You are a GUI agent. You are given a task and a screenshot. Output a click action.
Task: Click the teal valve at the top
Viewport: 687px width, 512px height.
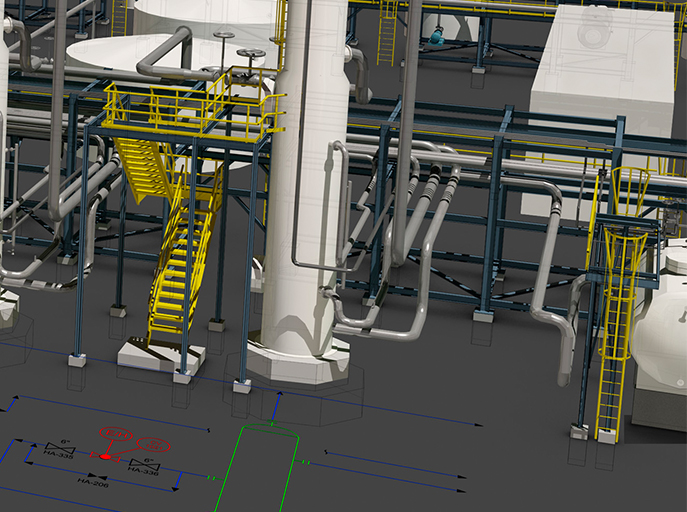point(436,38)
